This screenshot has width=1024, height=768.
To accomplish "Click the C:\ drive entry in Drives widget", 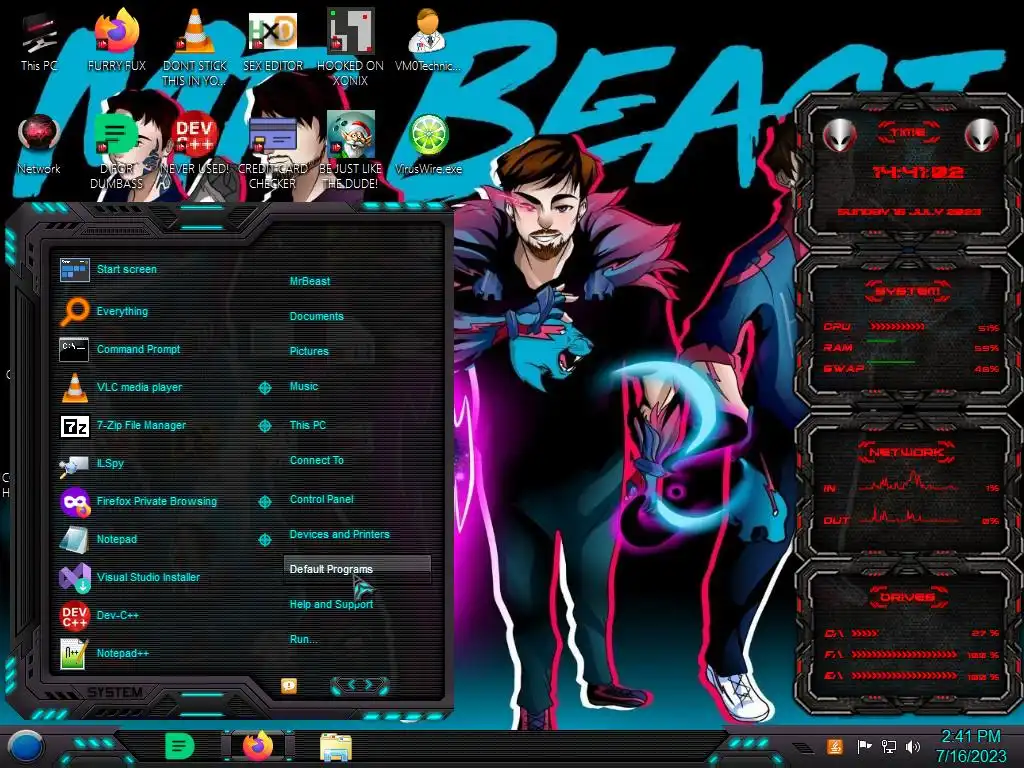I will click(x=911, y=633).
